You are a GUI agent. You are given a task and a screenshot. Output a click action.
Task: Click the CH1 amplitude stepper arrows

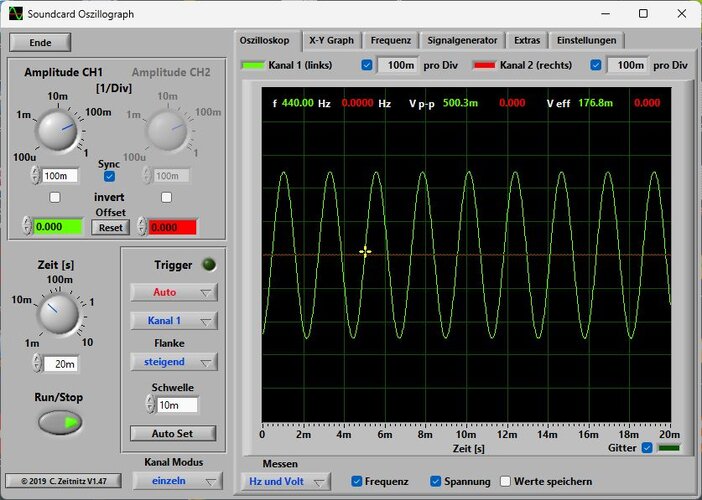point(35,175)
